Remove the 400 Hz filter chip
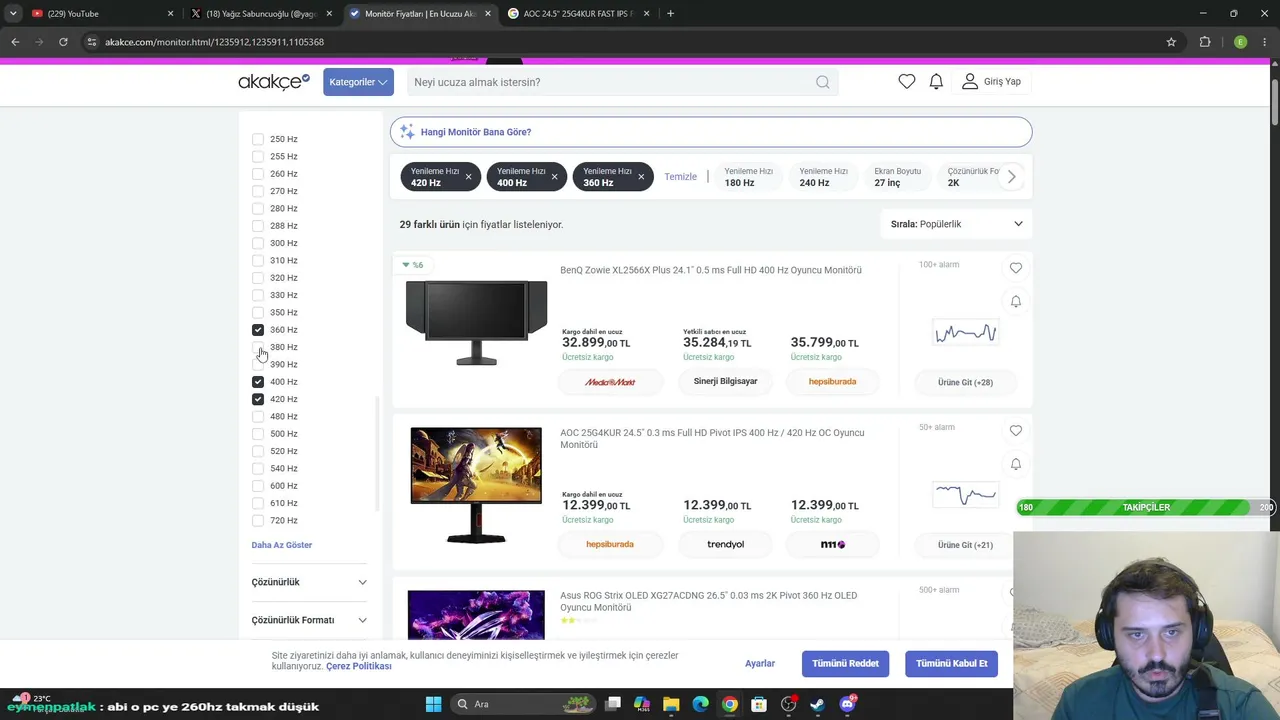Image resolution: width=1280 pixels, height=720 pixels. point(554,177)
